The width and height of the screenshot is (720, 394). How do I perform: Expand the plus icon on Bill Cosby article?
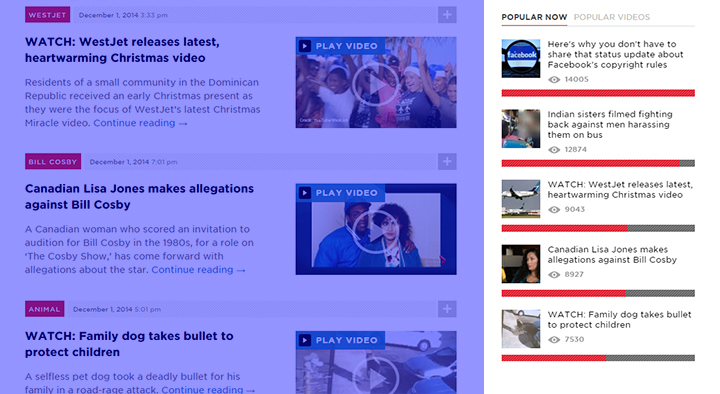tap(447, 162)
